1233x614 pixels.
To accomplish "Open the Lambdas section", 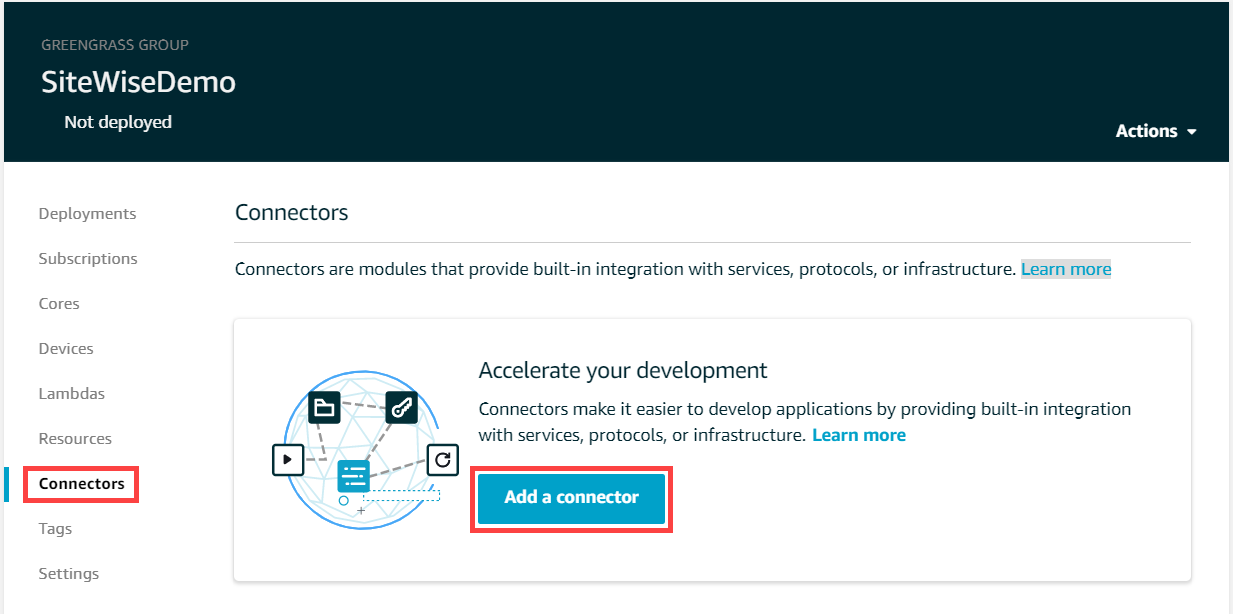I will tap(71, 394).
